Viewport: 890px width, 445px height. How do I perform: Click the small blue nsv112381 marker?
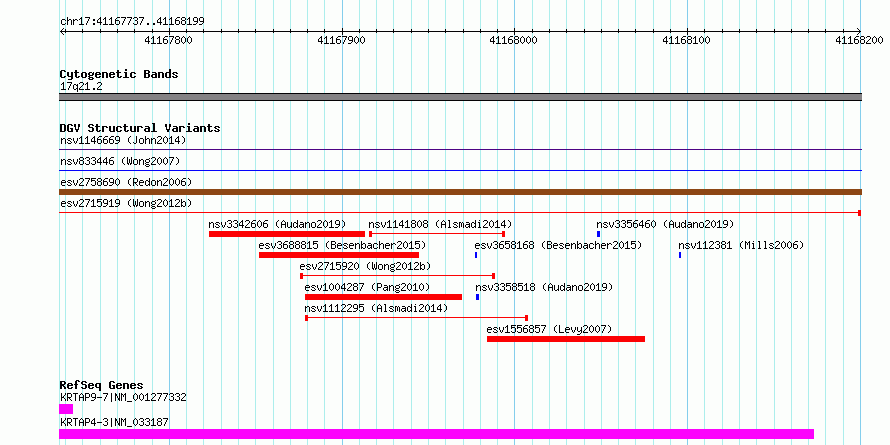[679, 255]
